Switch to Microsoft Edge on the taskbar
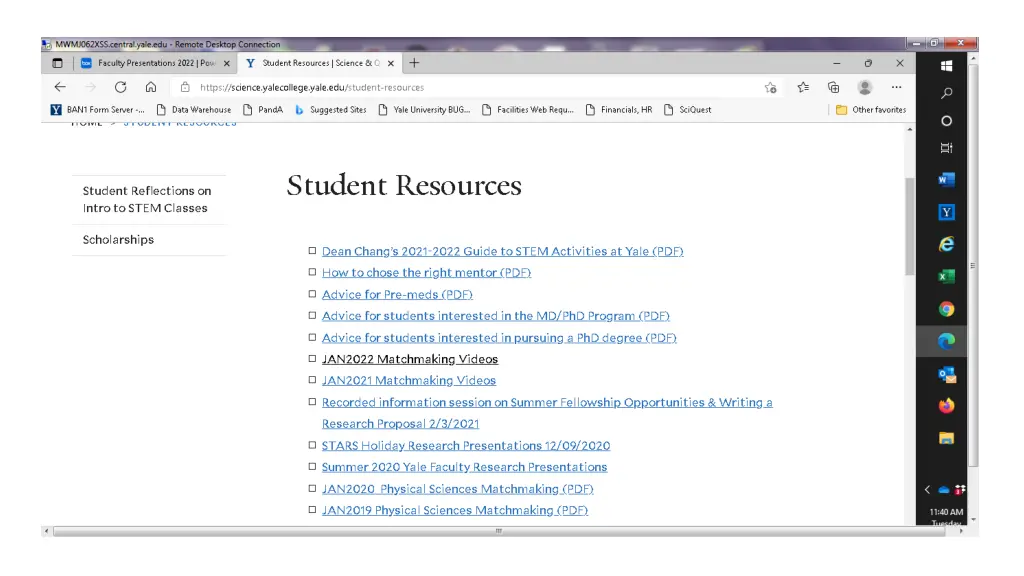This screenshot has height=576, width=1024. pos(946,341)
